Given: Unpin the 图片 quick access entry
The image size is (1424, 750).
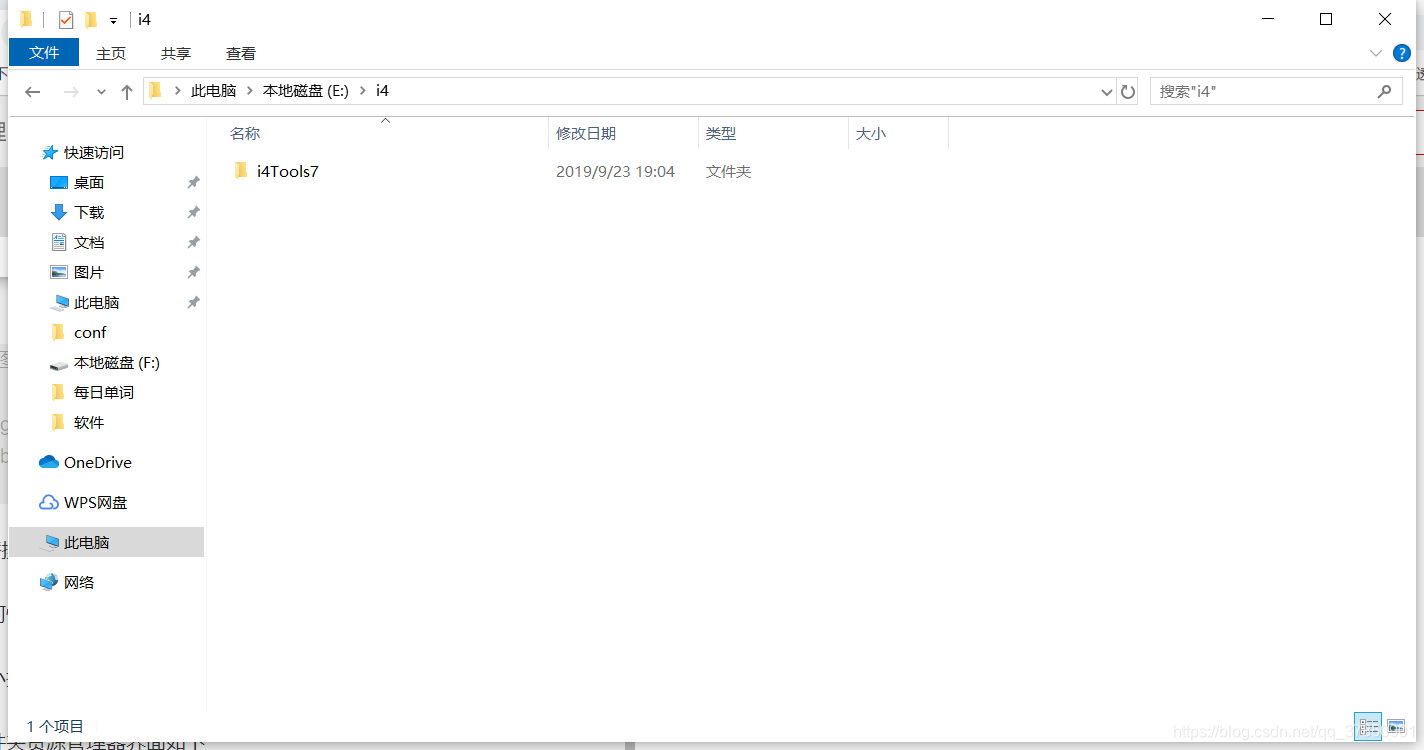Looking at the screenshot, I should click(192, 272).
